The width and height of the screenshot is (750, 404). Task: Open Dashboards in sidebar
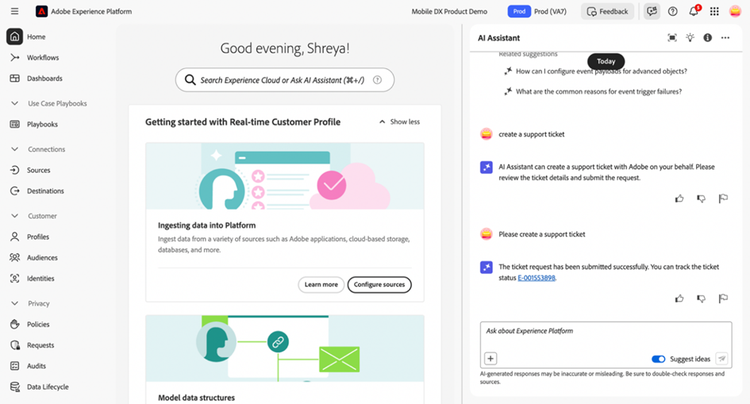[x=36, y=78]
